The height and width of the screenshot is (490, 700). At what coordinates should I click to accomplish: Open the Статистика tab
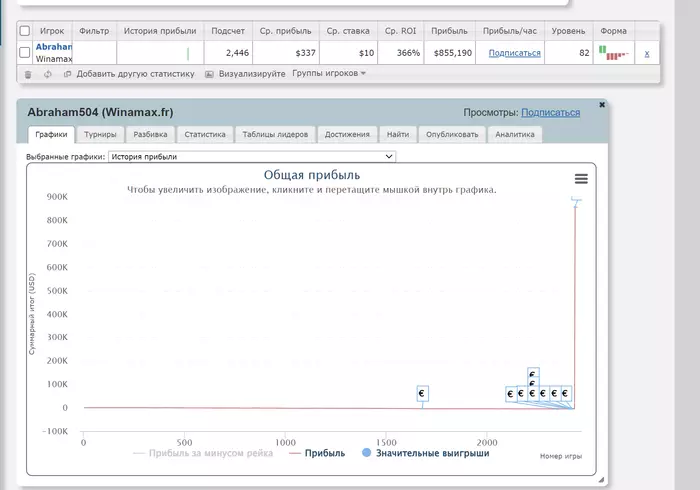[x=205, y=134]
